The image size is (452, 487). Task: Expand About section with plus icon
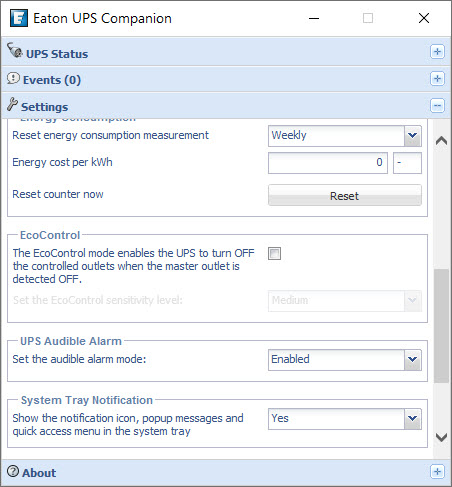coord(437,472)
